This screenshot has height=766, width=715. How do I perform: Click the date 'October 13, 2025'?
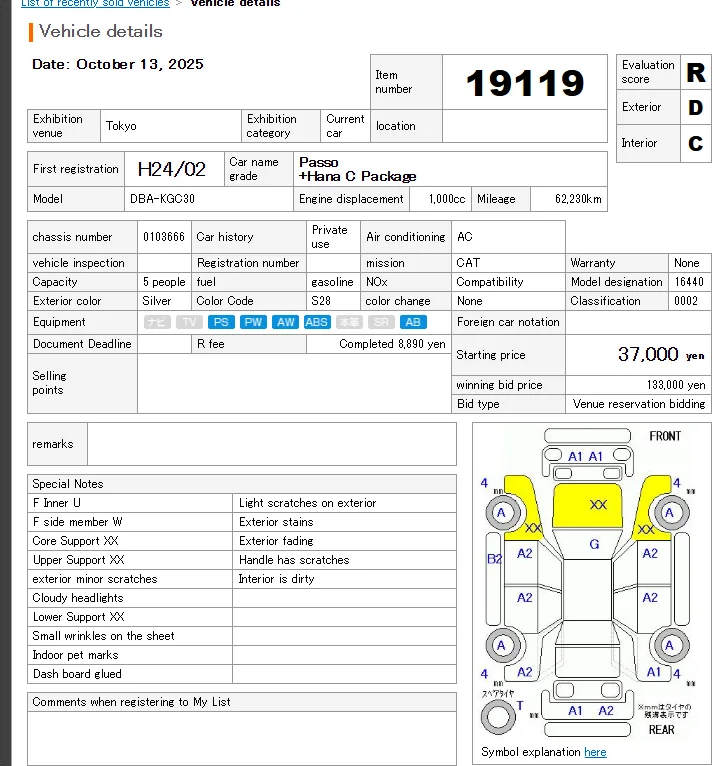tap(140, 64)
